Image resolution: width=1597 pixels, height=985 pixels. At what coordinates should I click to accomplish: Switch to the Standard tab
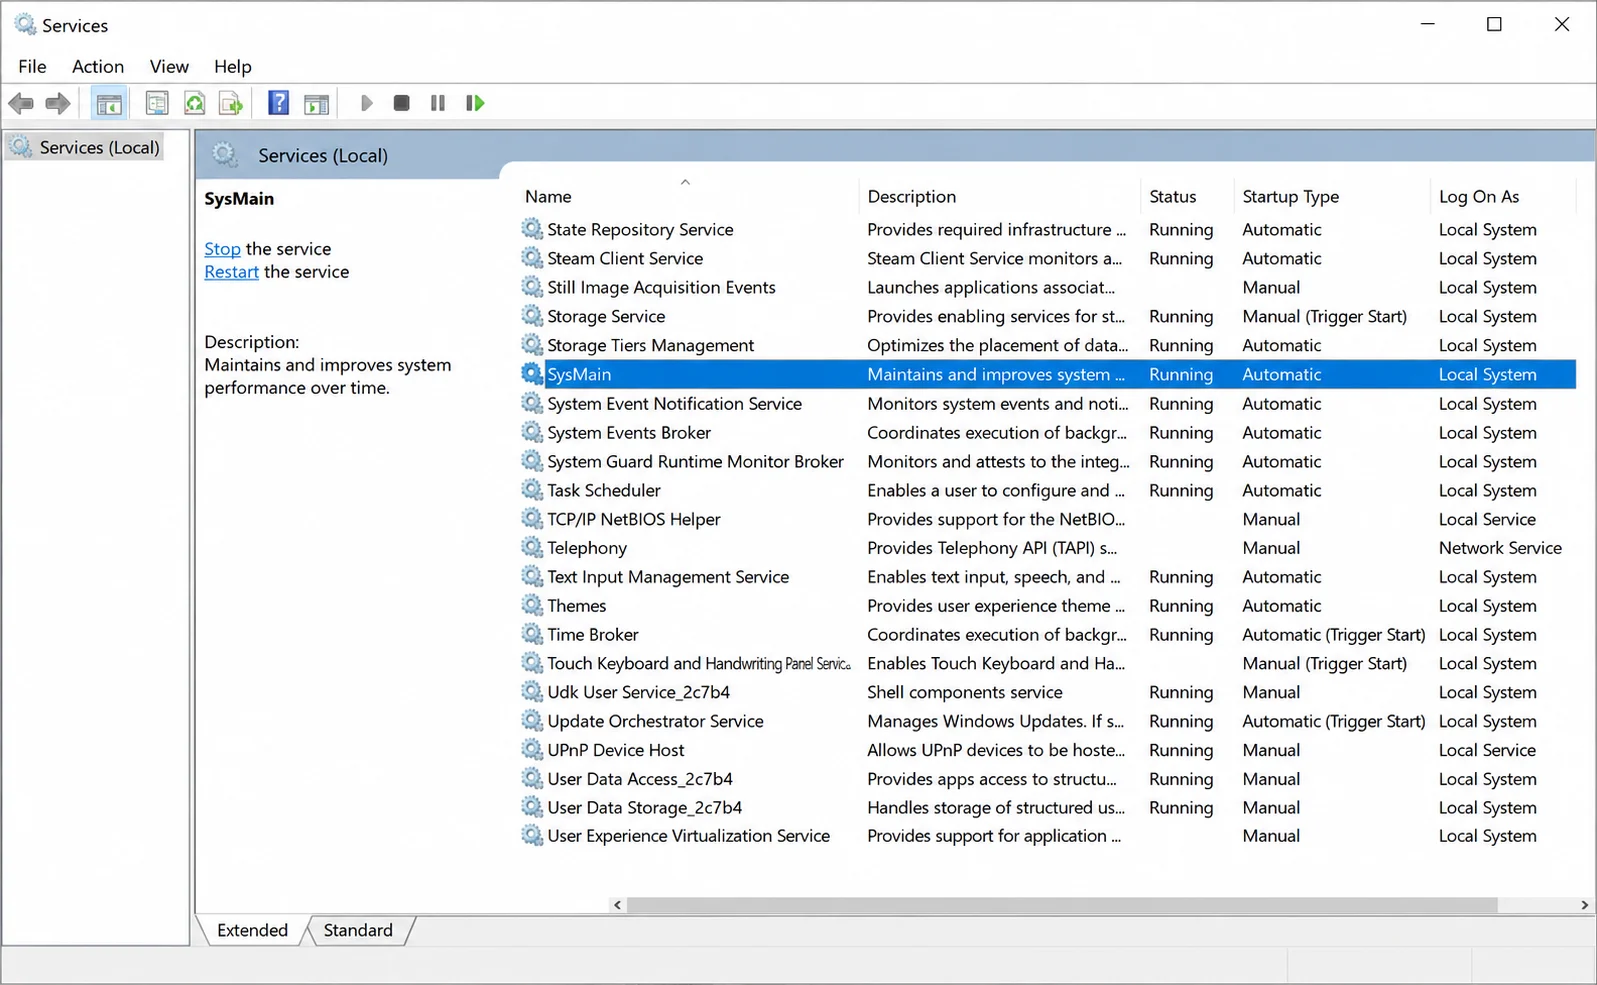pos(358,930)
